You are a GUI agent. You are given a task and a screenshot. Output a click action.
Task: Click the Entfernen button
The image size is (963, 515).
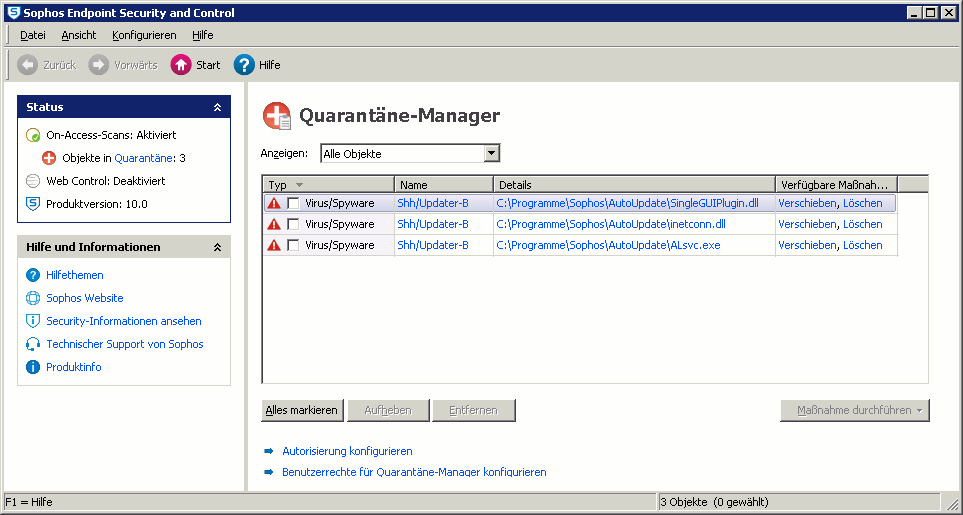click(x=474, y=411)
